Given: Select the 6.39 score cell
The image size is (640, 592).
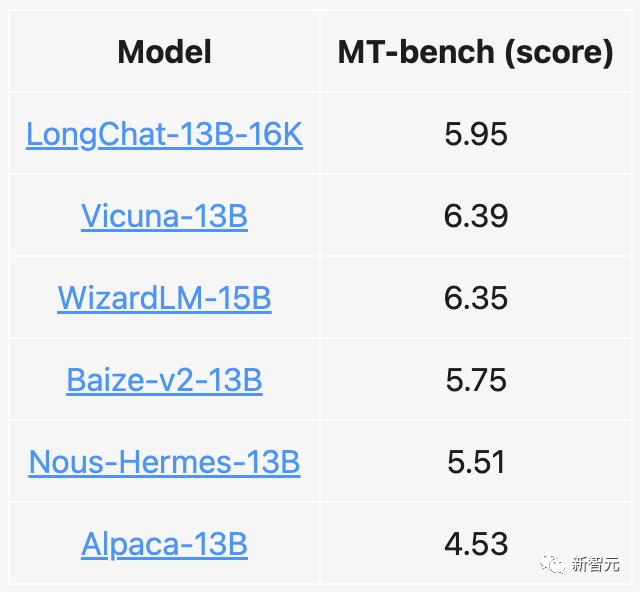Looking at the screenshot, I should click(x=476, y=216).
